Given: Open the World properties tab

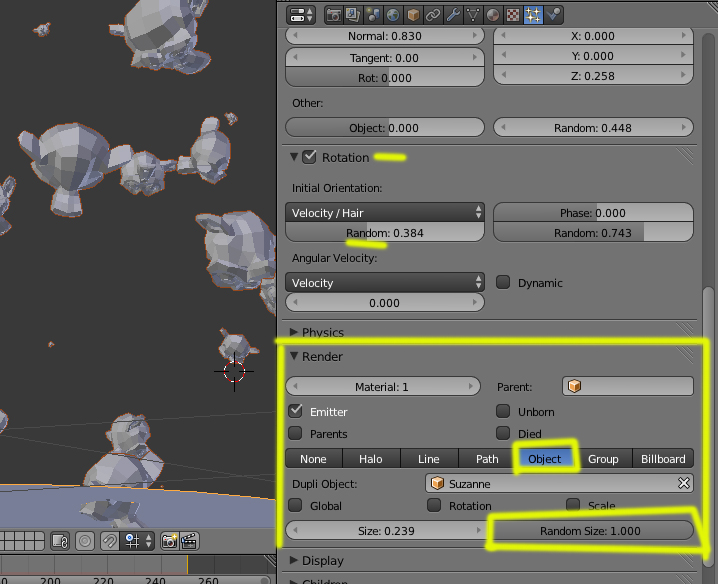Looking at the screenshot, I should coord(393,15).
